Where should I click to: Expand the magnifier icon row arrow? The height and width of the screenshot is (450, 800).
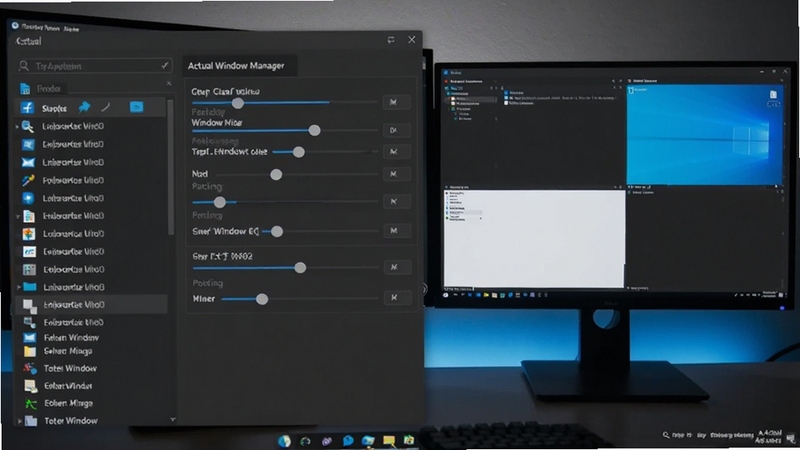pyautogui.click(x=17, y=127)
